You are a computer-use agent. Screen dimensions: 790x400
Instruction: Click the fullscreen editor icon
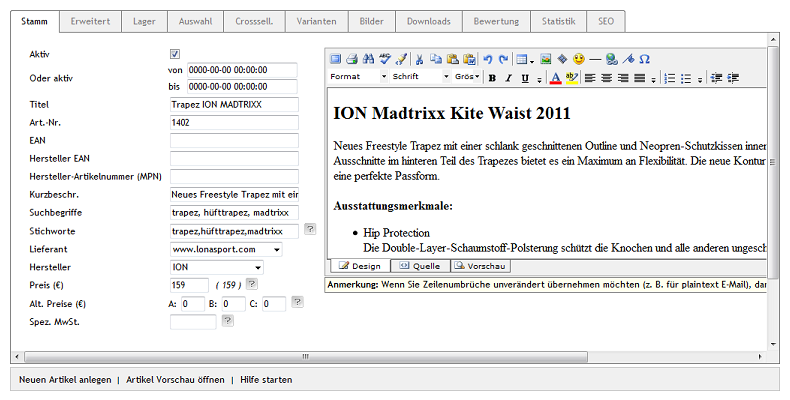pyautogui.click(x=336, y=59)
